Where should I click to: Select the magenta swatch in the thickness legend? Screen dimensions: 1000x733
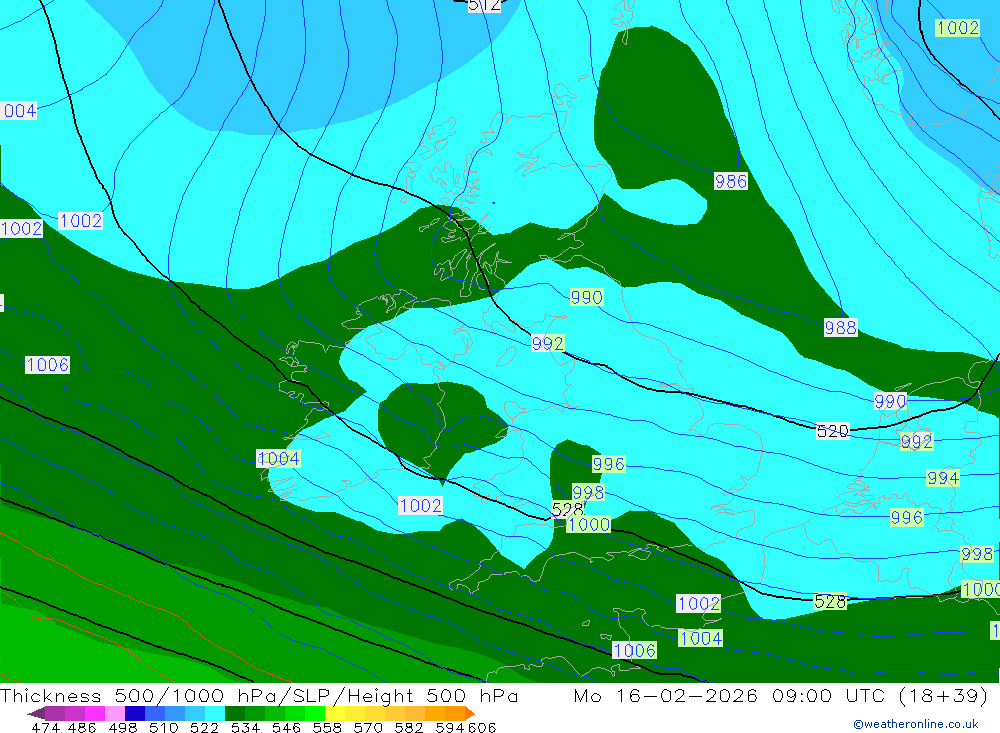click(x=94, y=713)
